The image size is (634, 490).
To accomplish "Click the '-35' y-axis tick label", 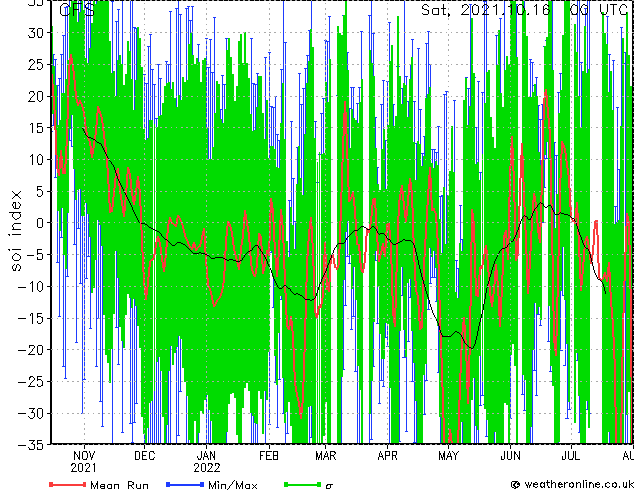I will coord(31,445).
